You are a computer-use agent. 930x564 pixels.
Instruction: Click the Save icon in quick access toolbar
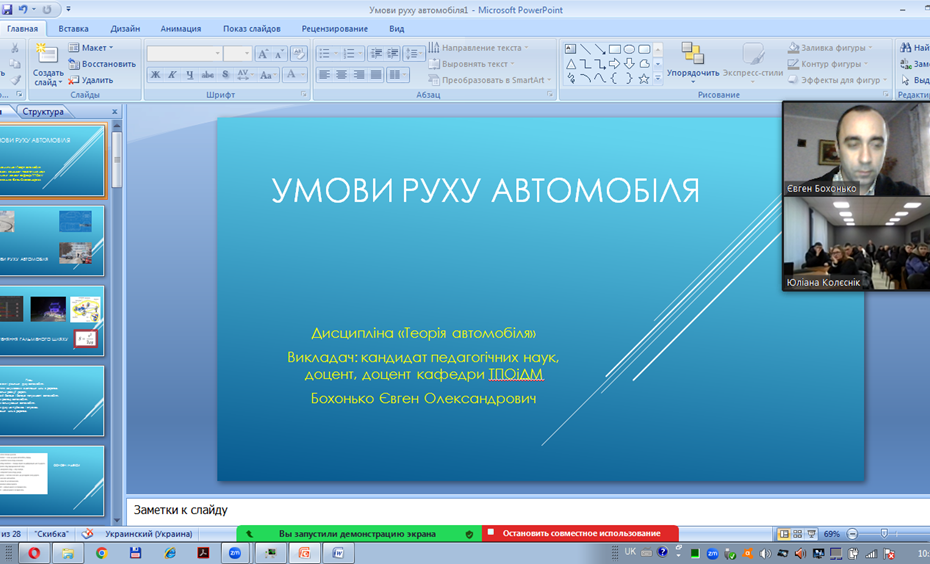(7, 9)
